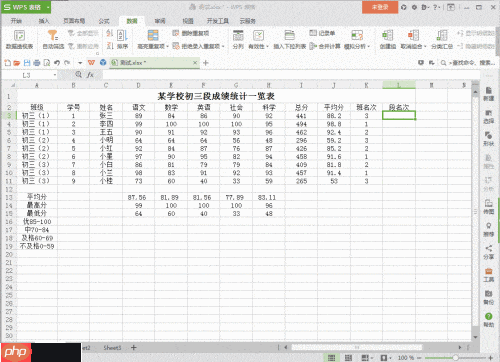Click the 分列 text-to-columns icon
The height and width of the screenshot is (362, 500).
[x=238, y=35]
